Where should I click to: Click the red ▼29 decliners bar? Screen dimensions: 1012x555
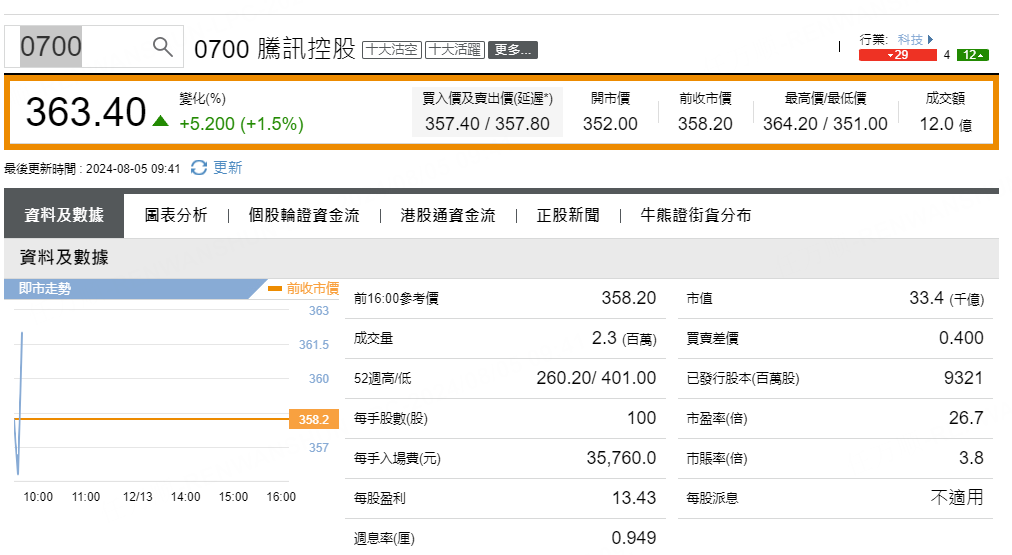coord(897,55)
